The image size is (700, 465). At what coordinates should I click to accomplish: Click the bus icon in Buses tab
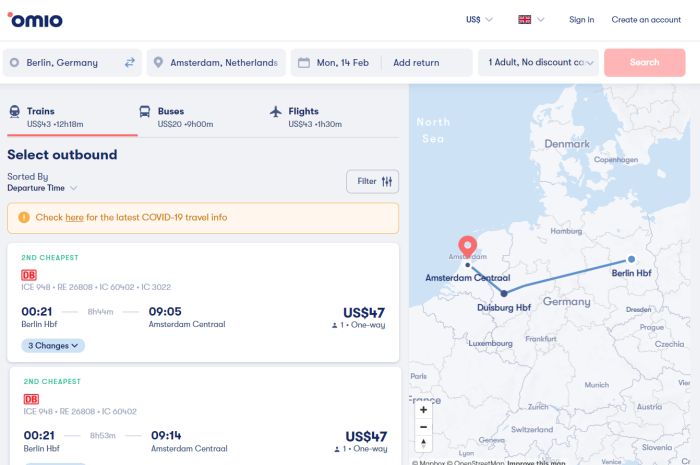pyautogui.click(x=145, y=112)
